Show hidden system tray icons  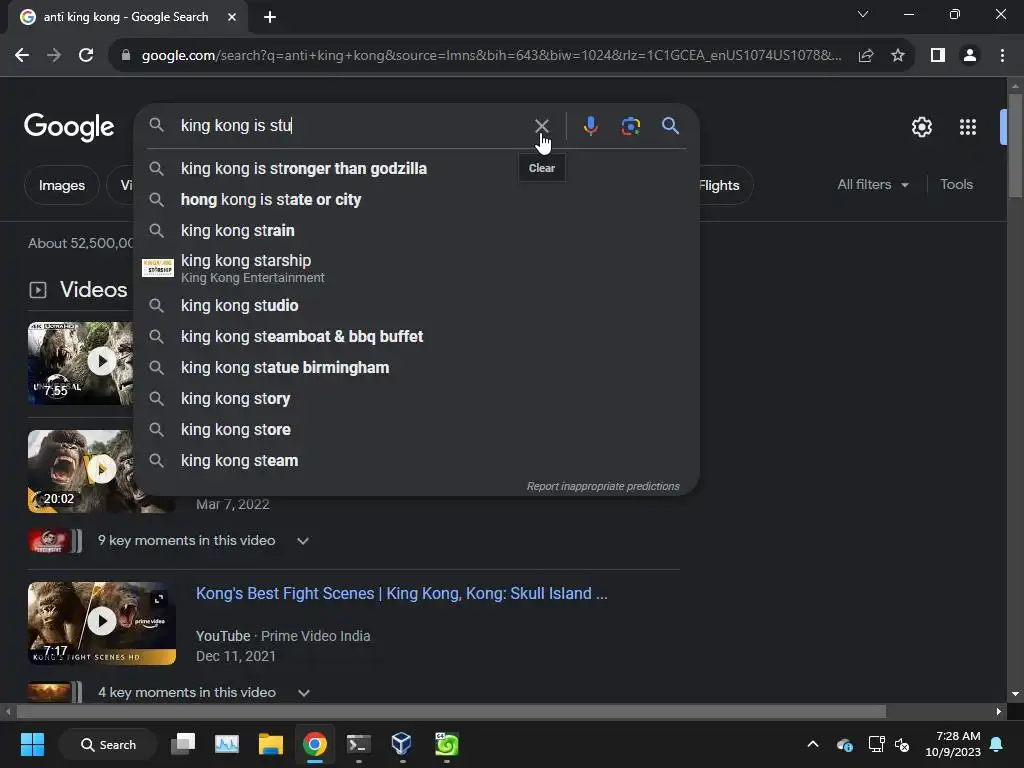click(x=812, y=744)
